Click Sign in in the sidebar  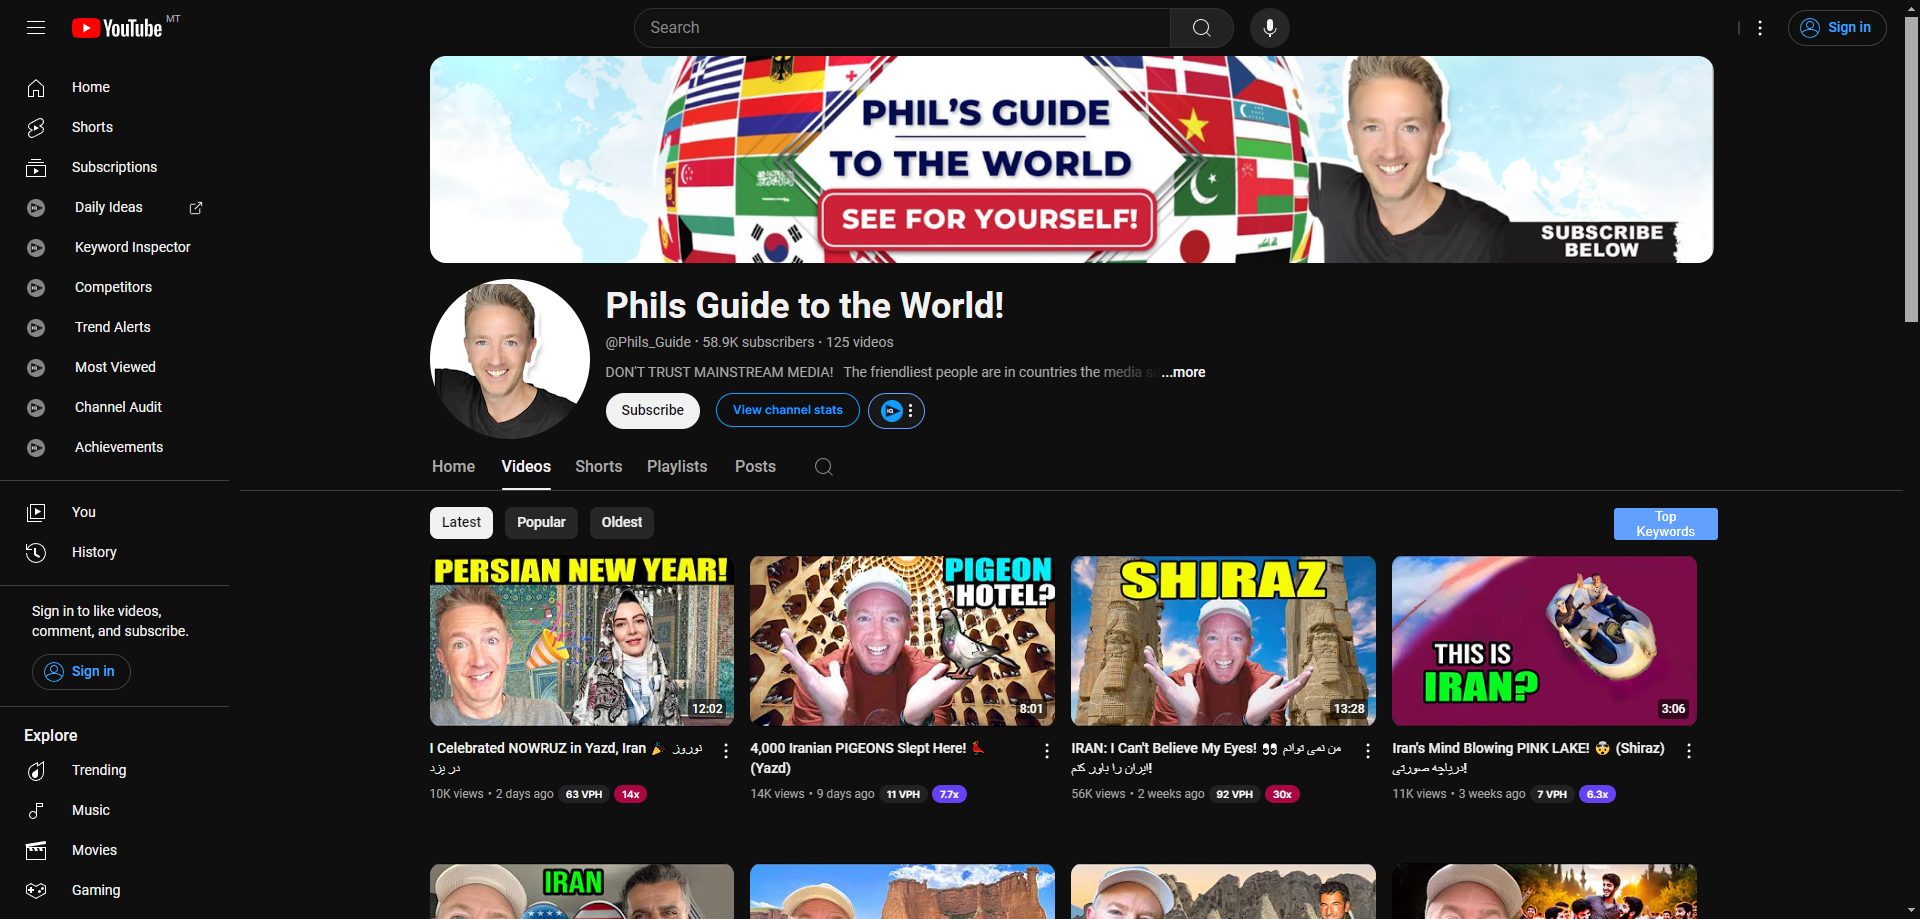(81, 672)
